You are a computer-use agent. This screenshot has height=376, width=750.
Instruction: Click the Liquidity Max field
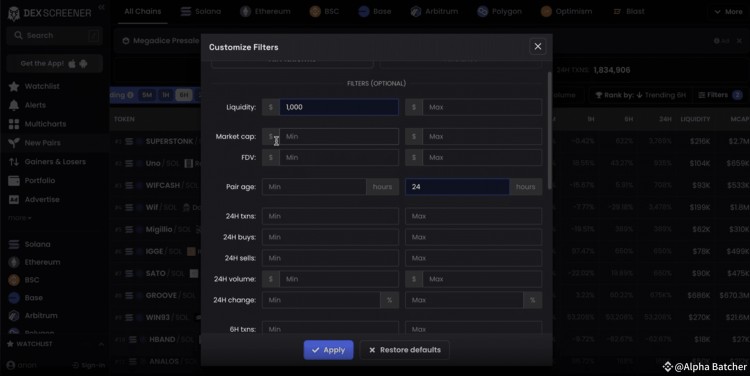click(482, 107)
